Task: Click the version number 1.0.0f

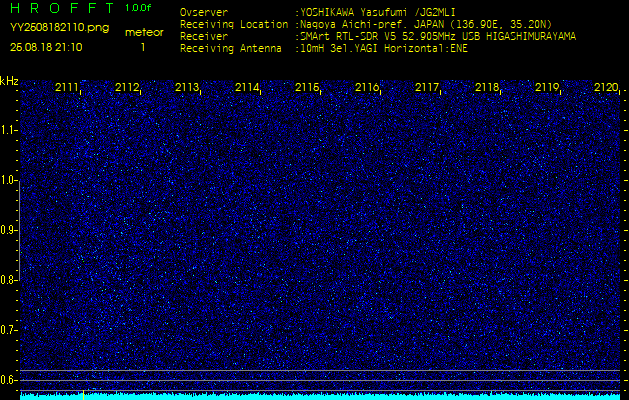Action: [x=138, y=8]
